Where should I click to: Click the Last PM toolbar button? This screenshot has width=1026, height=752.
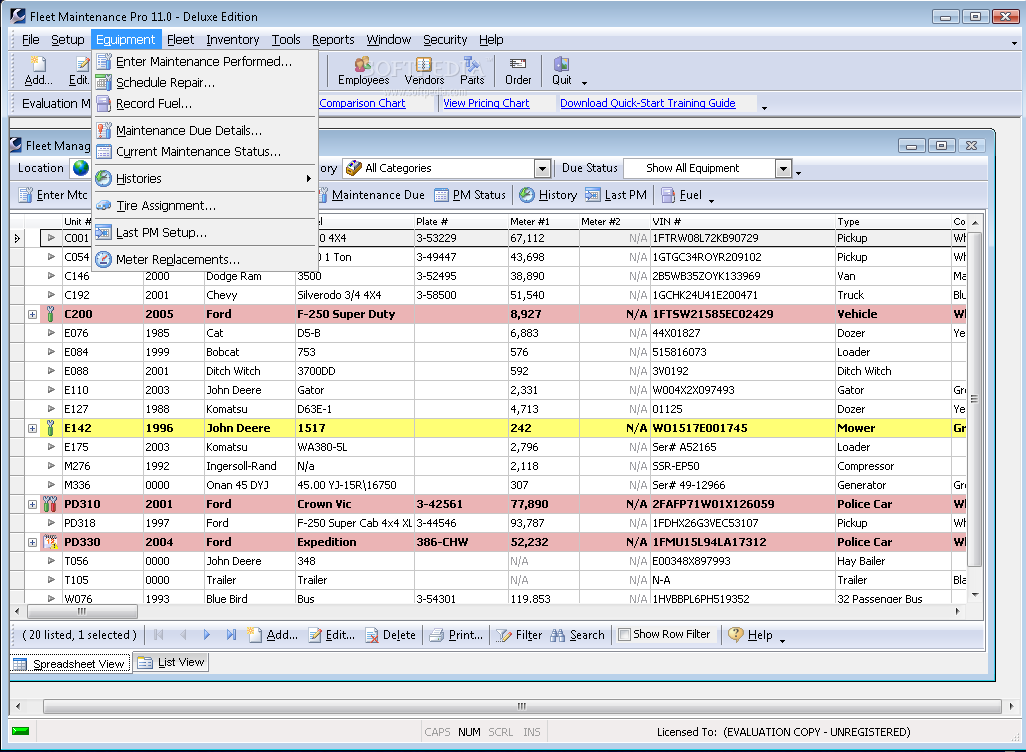tap(616, 195)
